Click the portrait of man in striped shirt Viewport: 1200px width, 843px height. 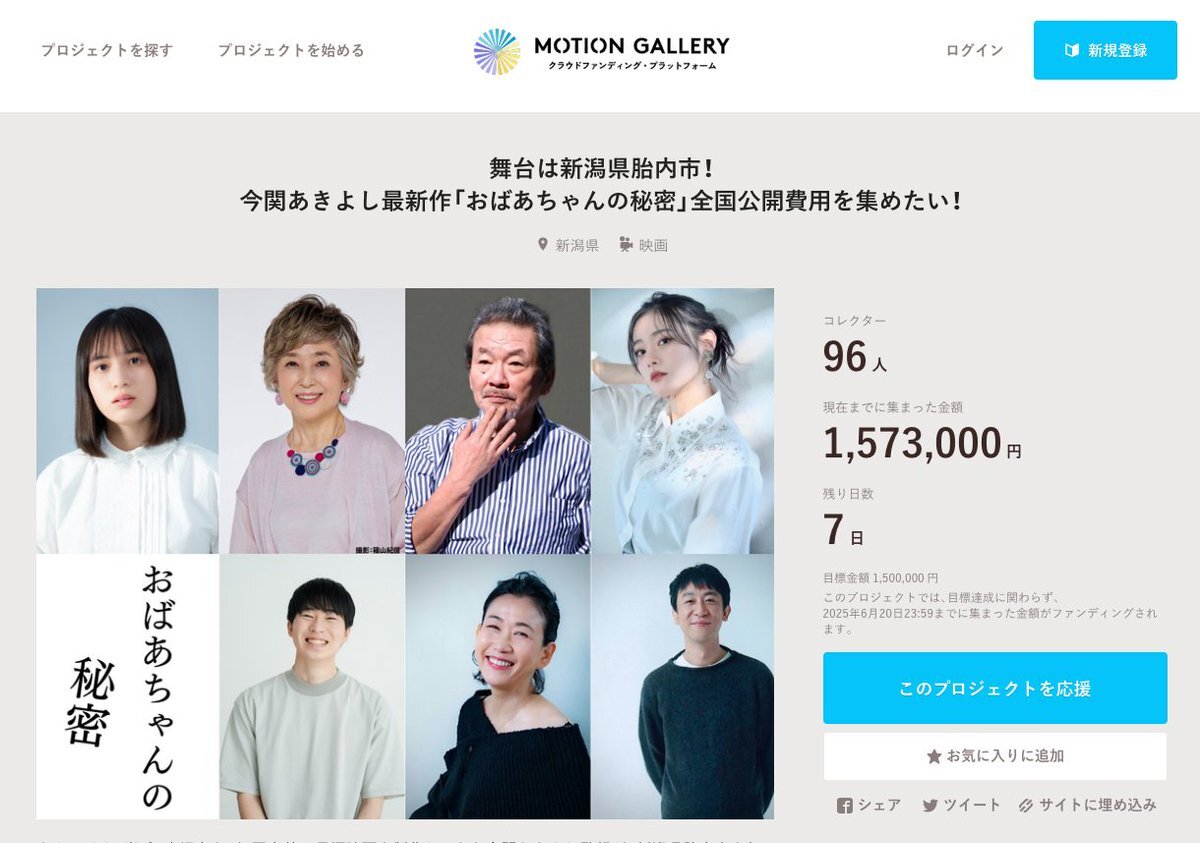pos(498,421)
